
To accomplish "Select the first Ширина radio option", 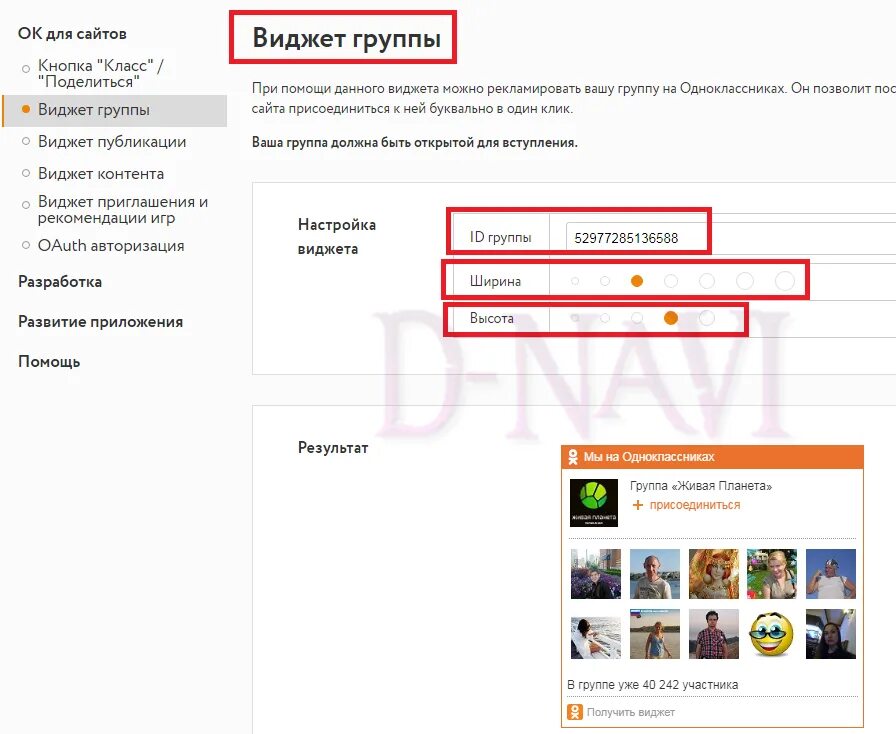I will pos(575,281).
